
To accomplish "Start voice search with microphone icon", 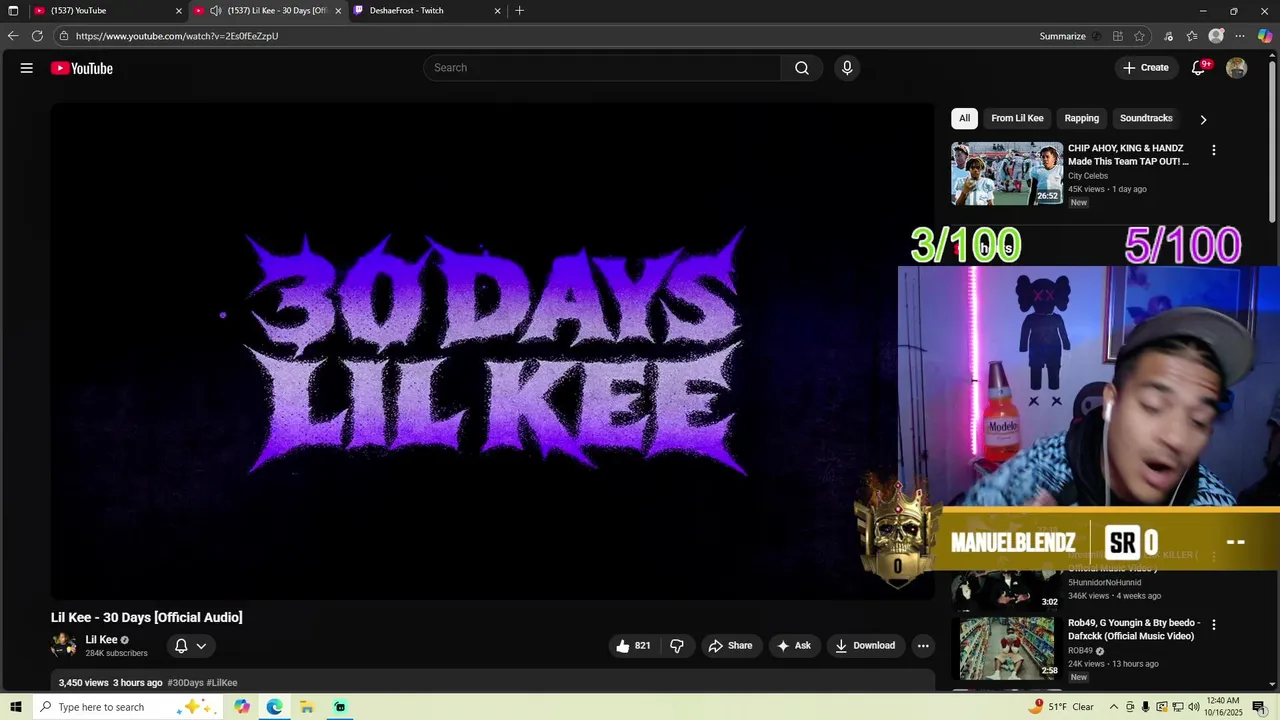I will [x=847, y=68].
